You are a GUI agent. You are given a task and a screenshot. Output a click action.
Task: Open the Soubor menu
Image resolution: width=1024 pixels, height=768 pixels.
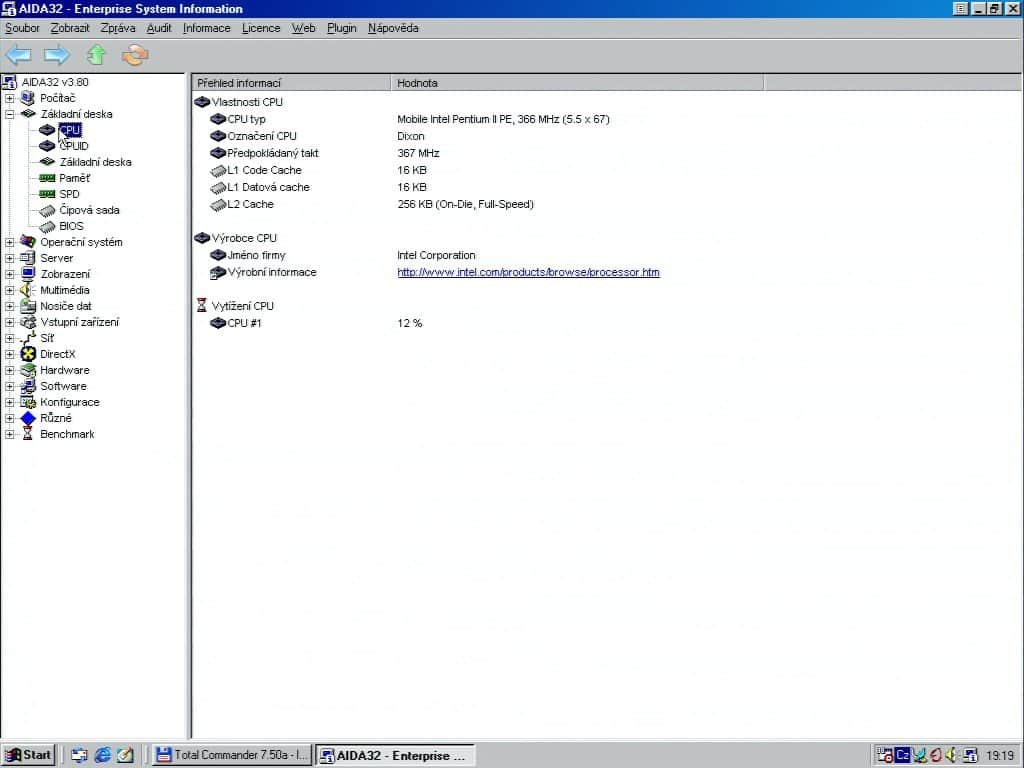click(22, 28)
